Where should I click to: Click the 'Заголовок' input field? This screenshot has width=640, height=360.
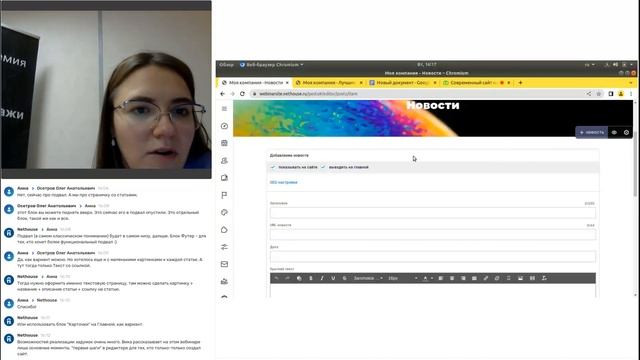433,212
